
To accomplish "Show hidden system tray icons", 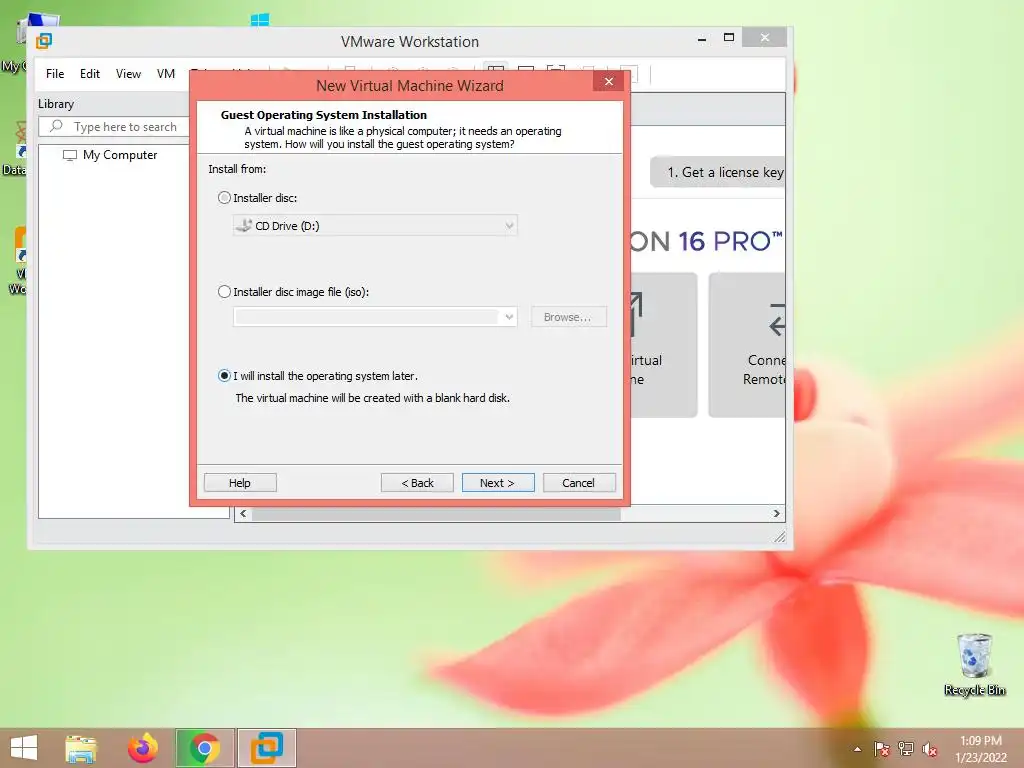I will (x=857, y=749).
